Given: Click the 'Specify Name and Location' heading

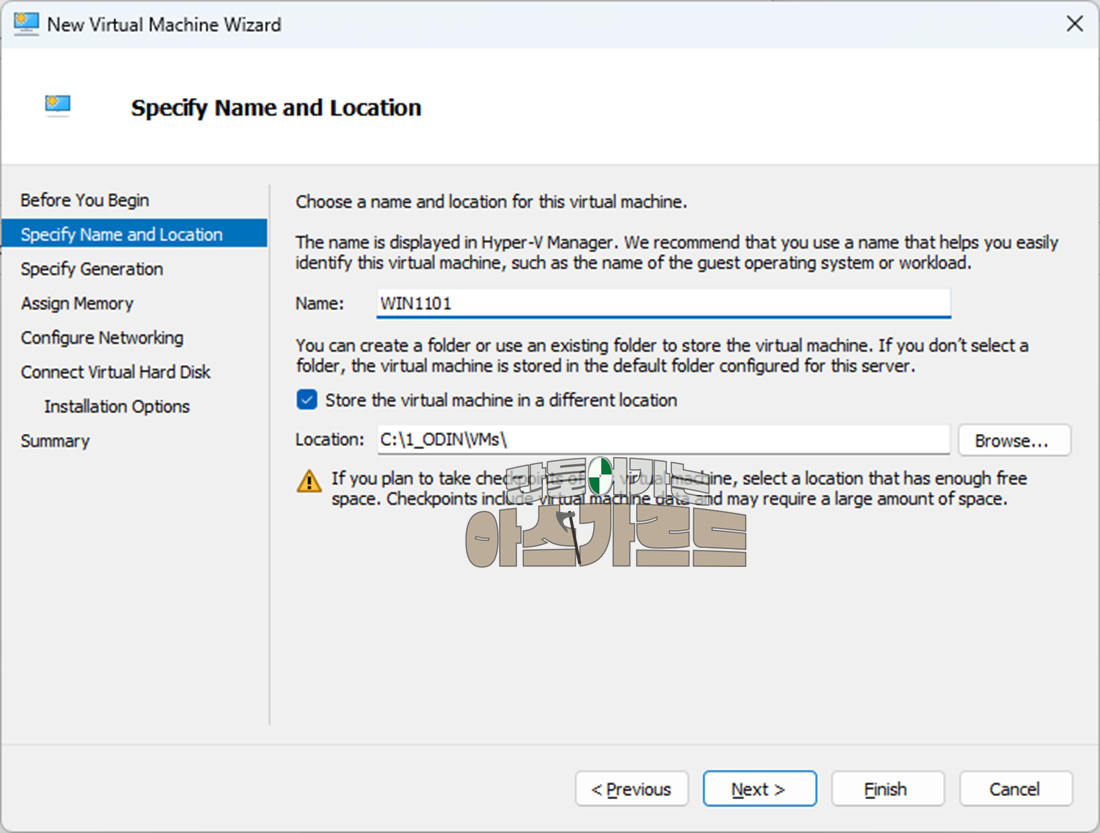Looking at the screenshot, I should 276,107.
